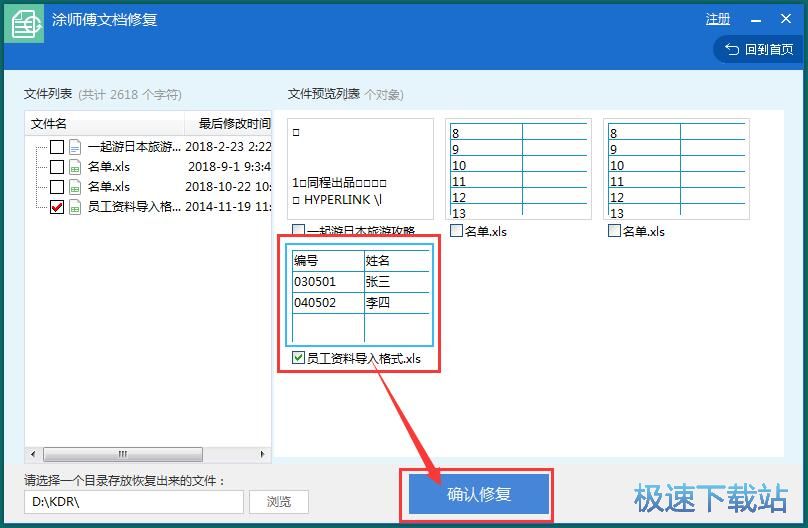Click the file list scroll right arrow
The image size is (808, 528).
[262, 454]
